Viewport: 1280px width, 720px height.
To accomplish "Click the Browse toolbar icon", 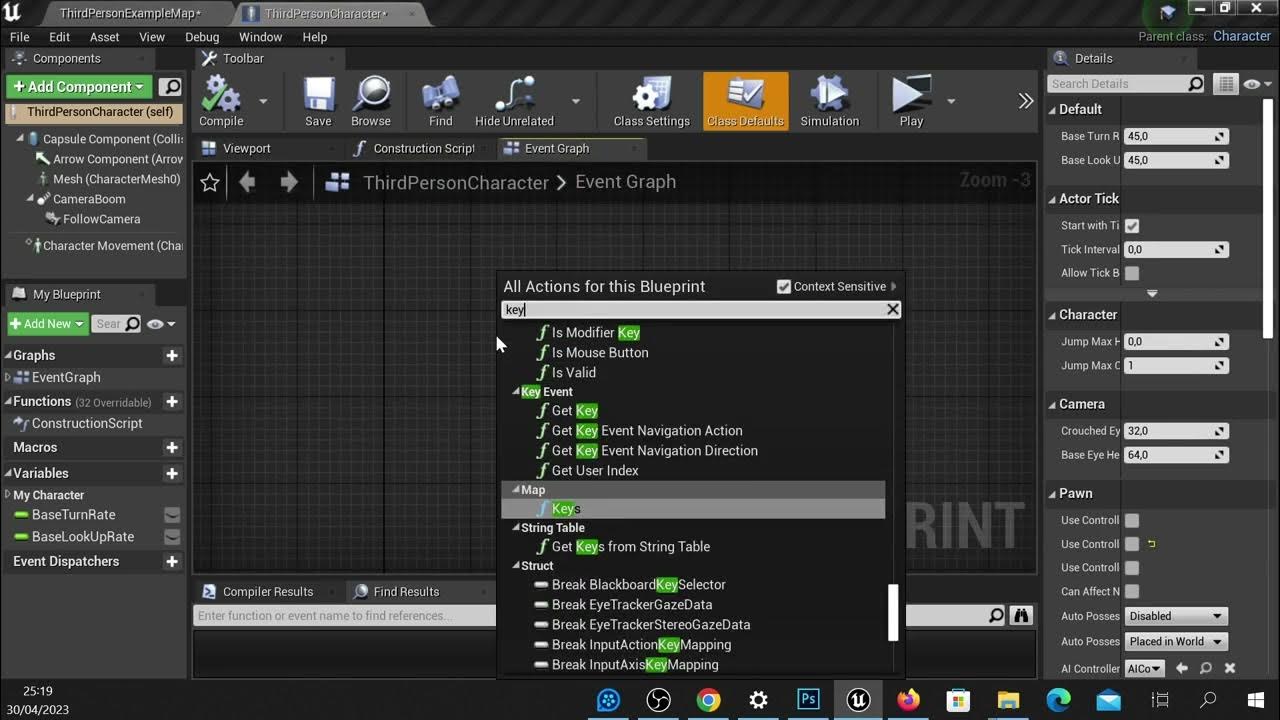I will pos(371,101).
